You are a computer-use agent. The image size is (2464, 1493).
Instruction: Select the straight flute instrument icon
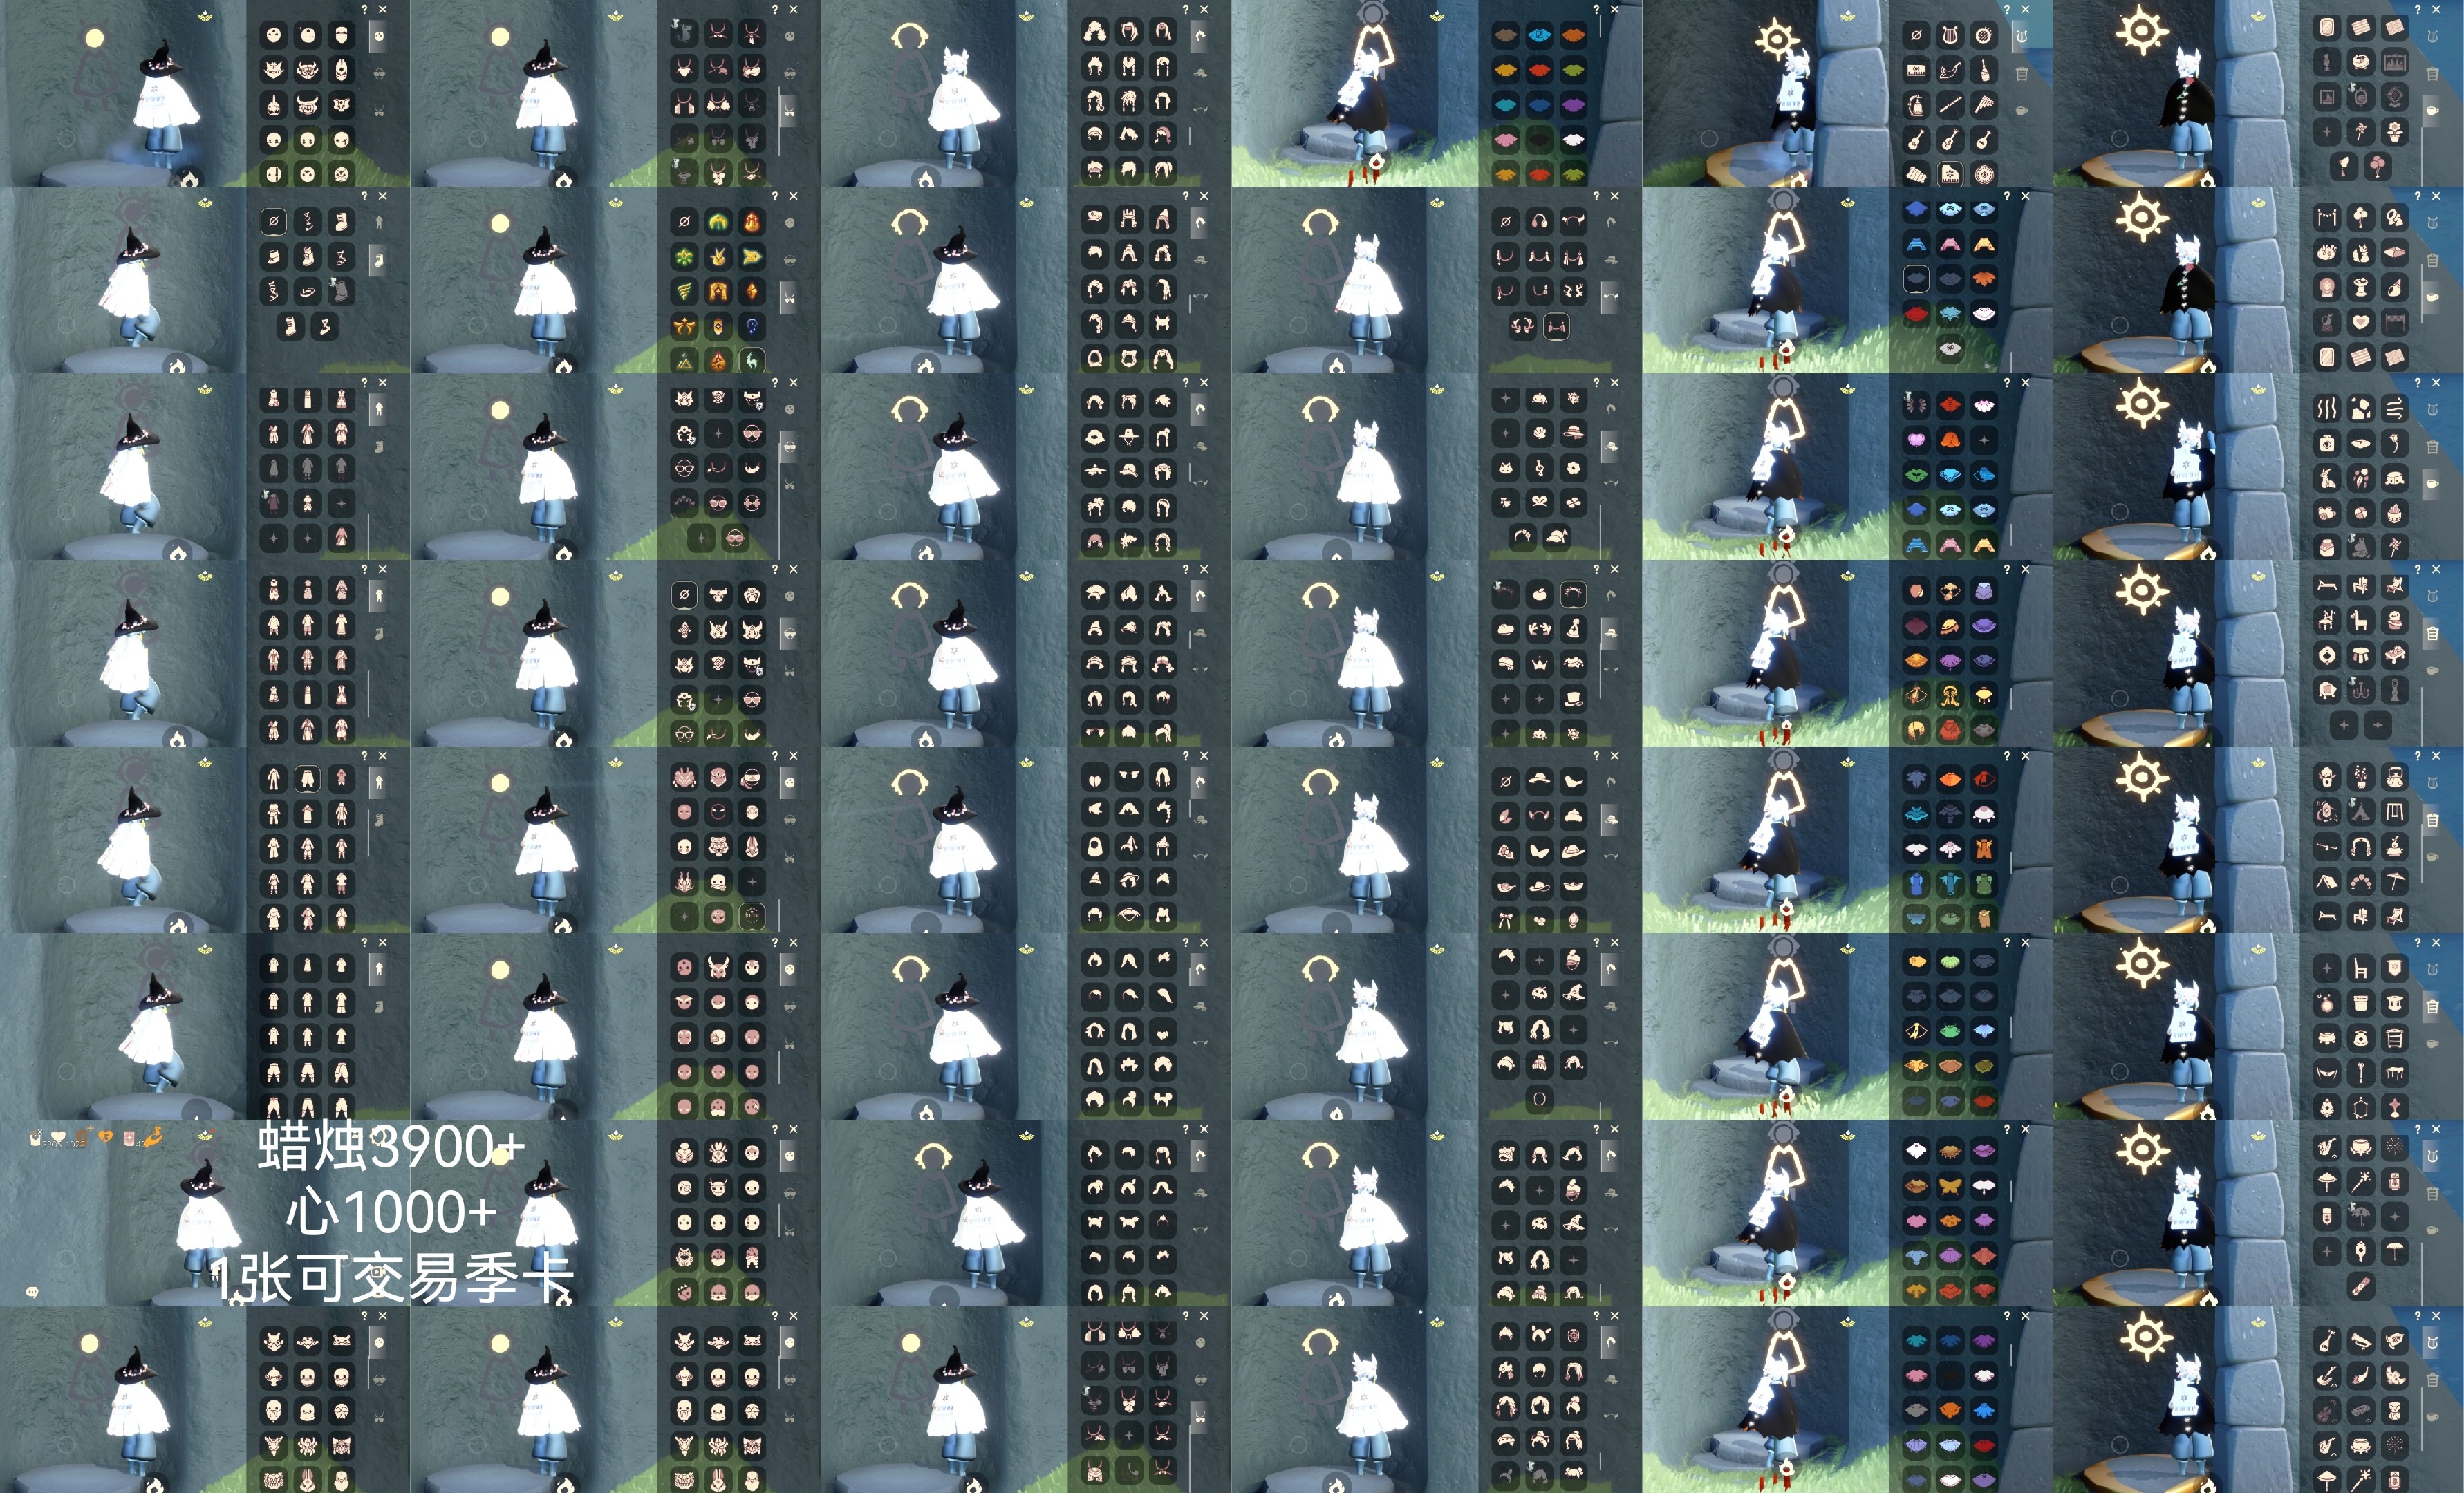point(1949,105)
